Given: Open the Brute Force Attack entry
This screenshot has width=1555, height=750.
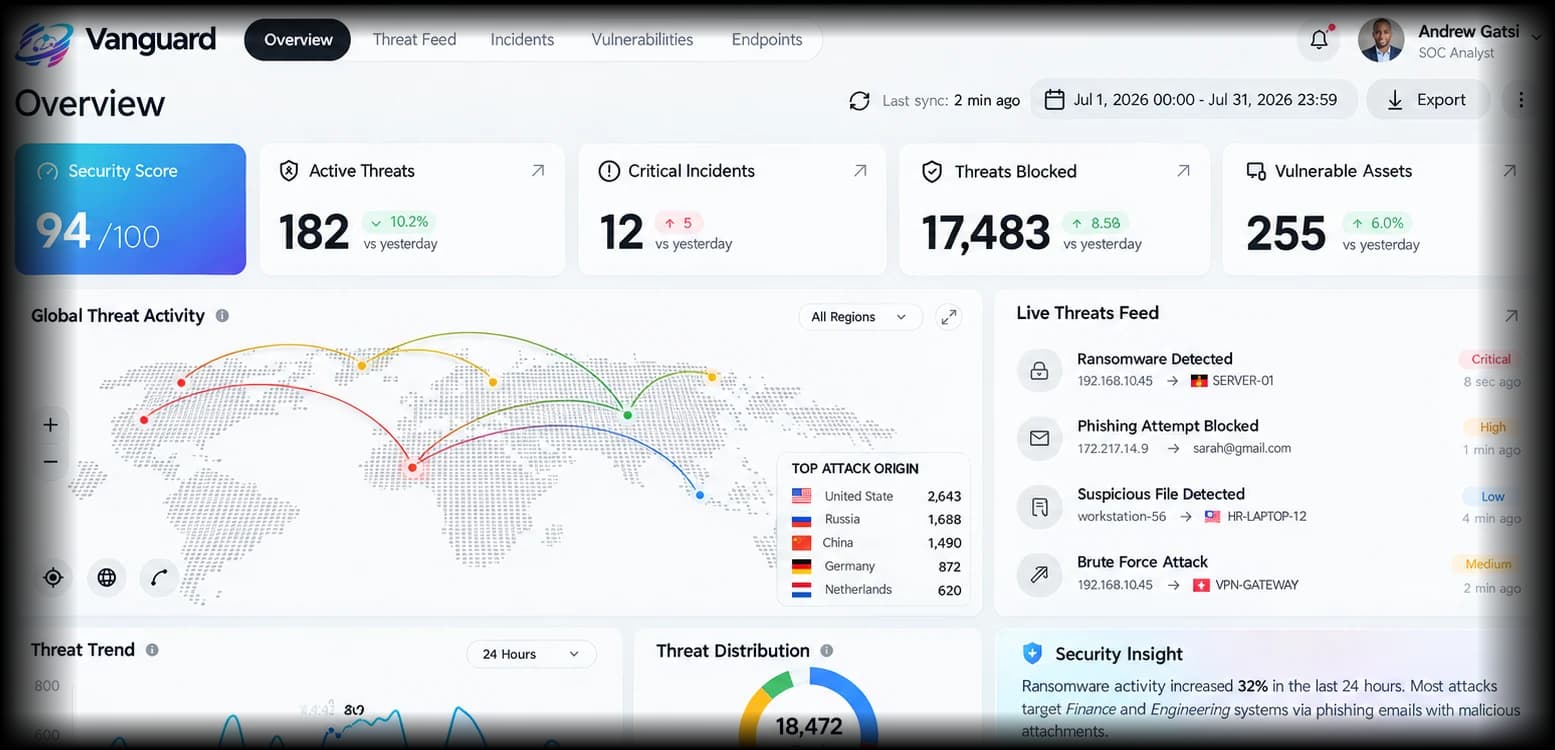Looking at the screenshot, I should [x=1268, y=573].
